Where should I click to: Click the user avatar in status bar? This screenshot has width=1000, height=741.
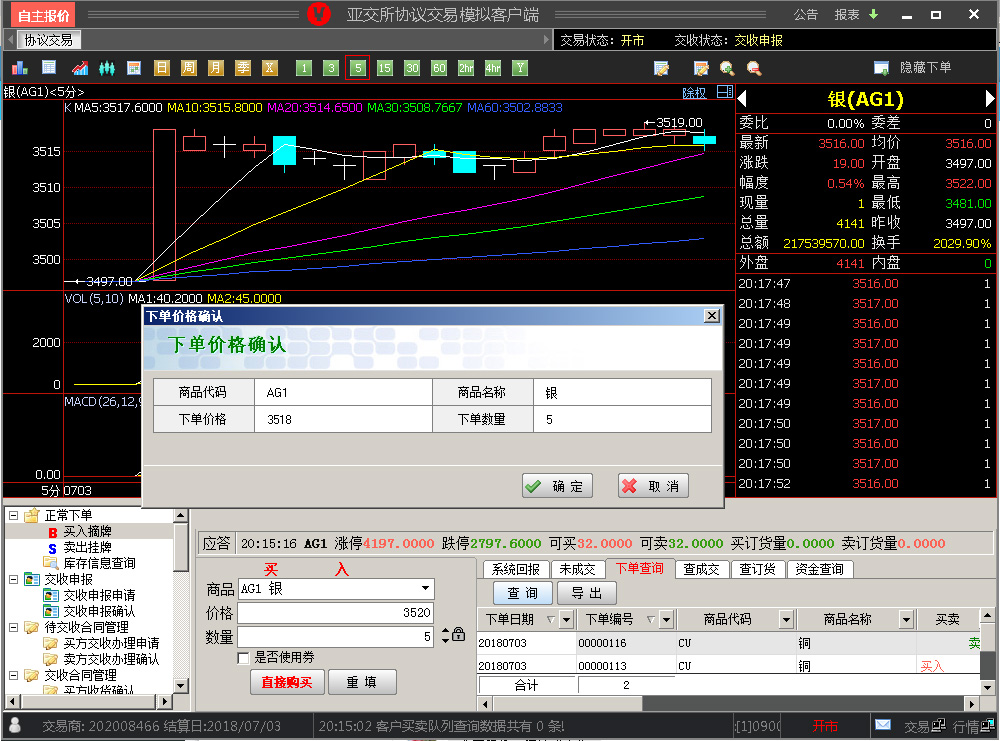(15, 725)
